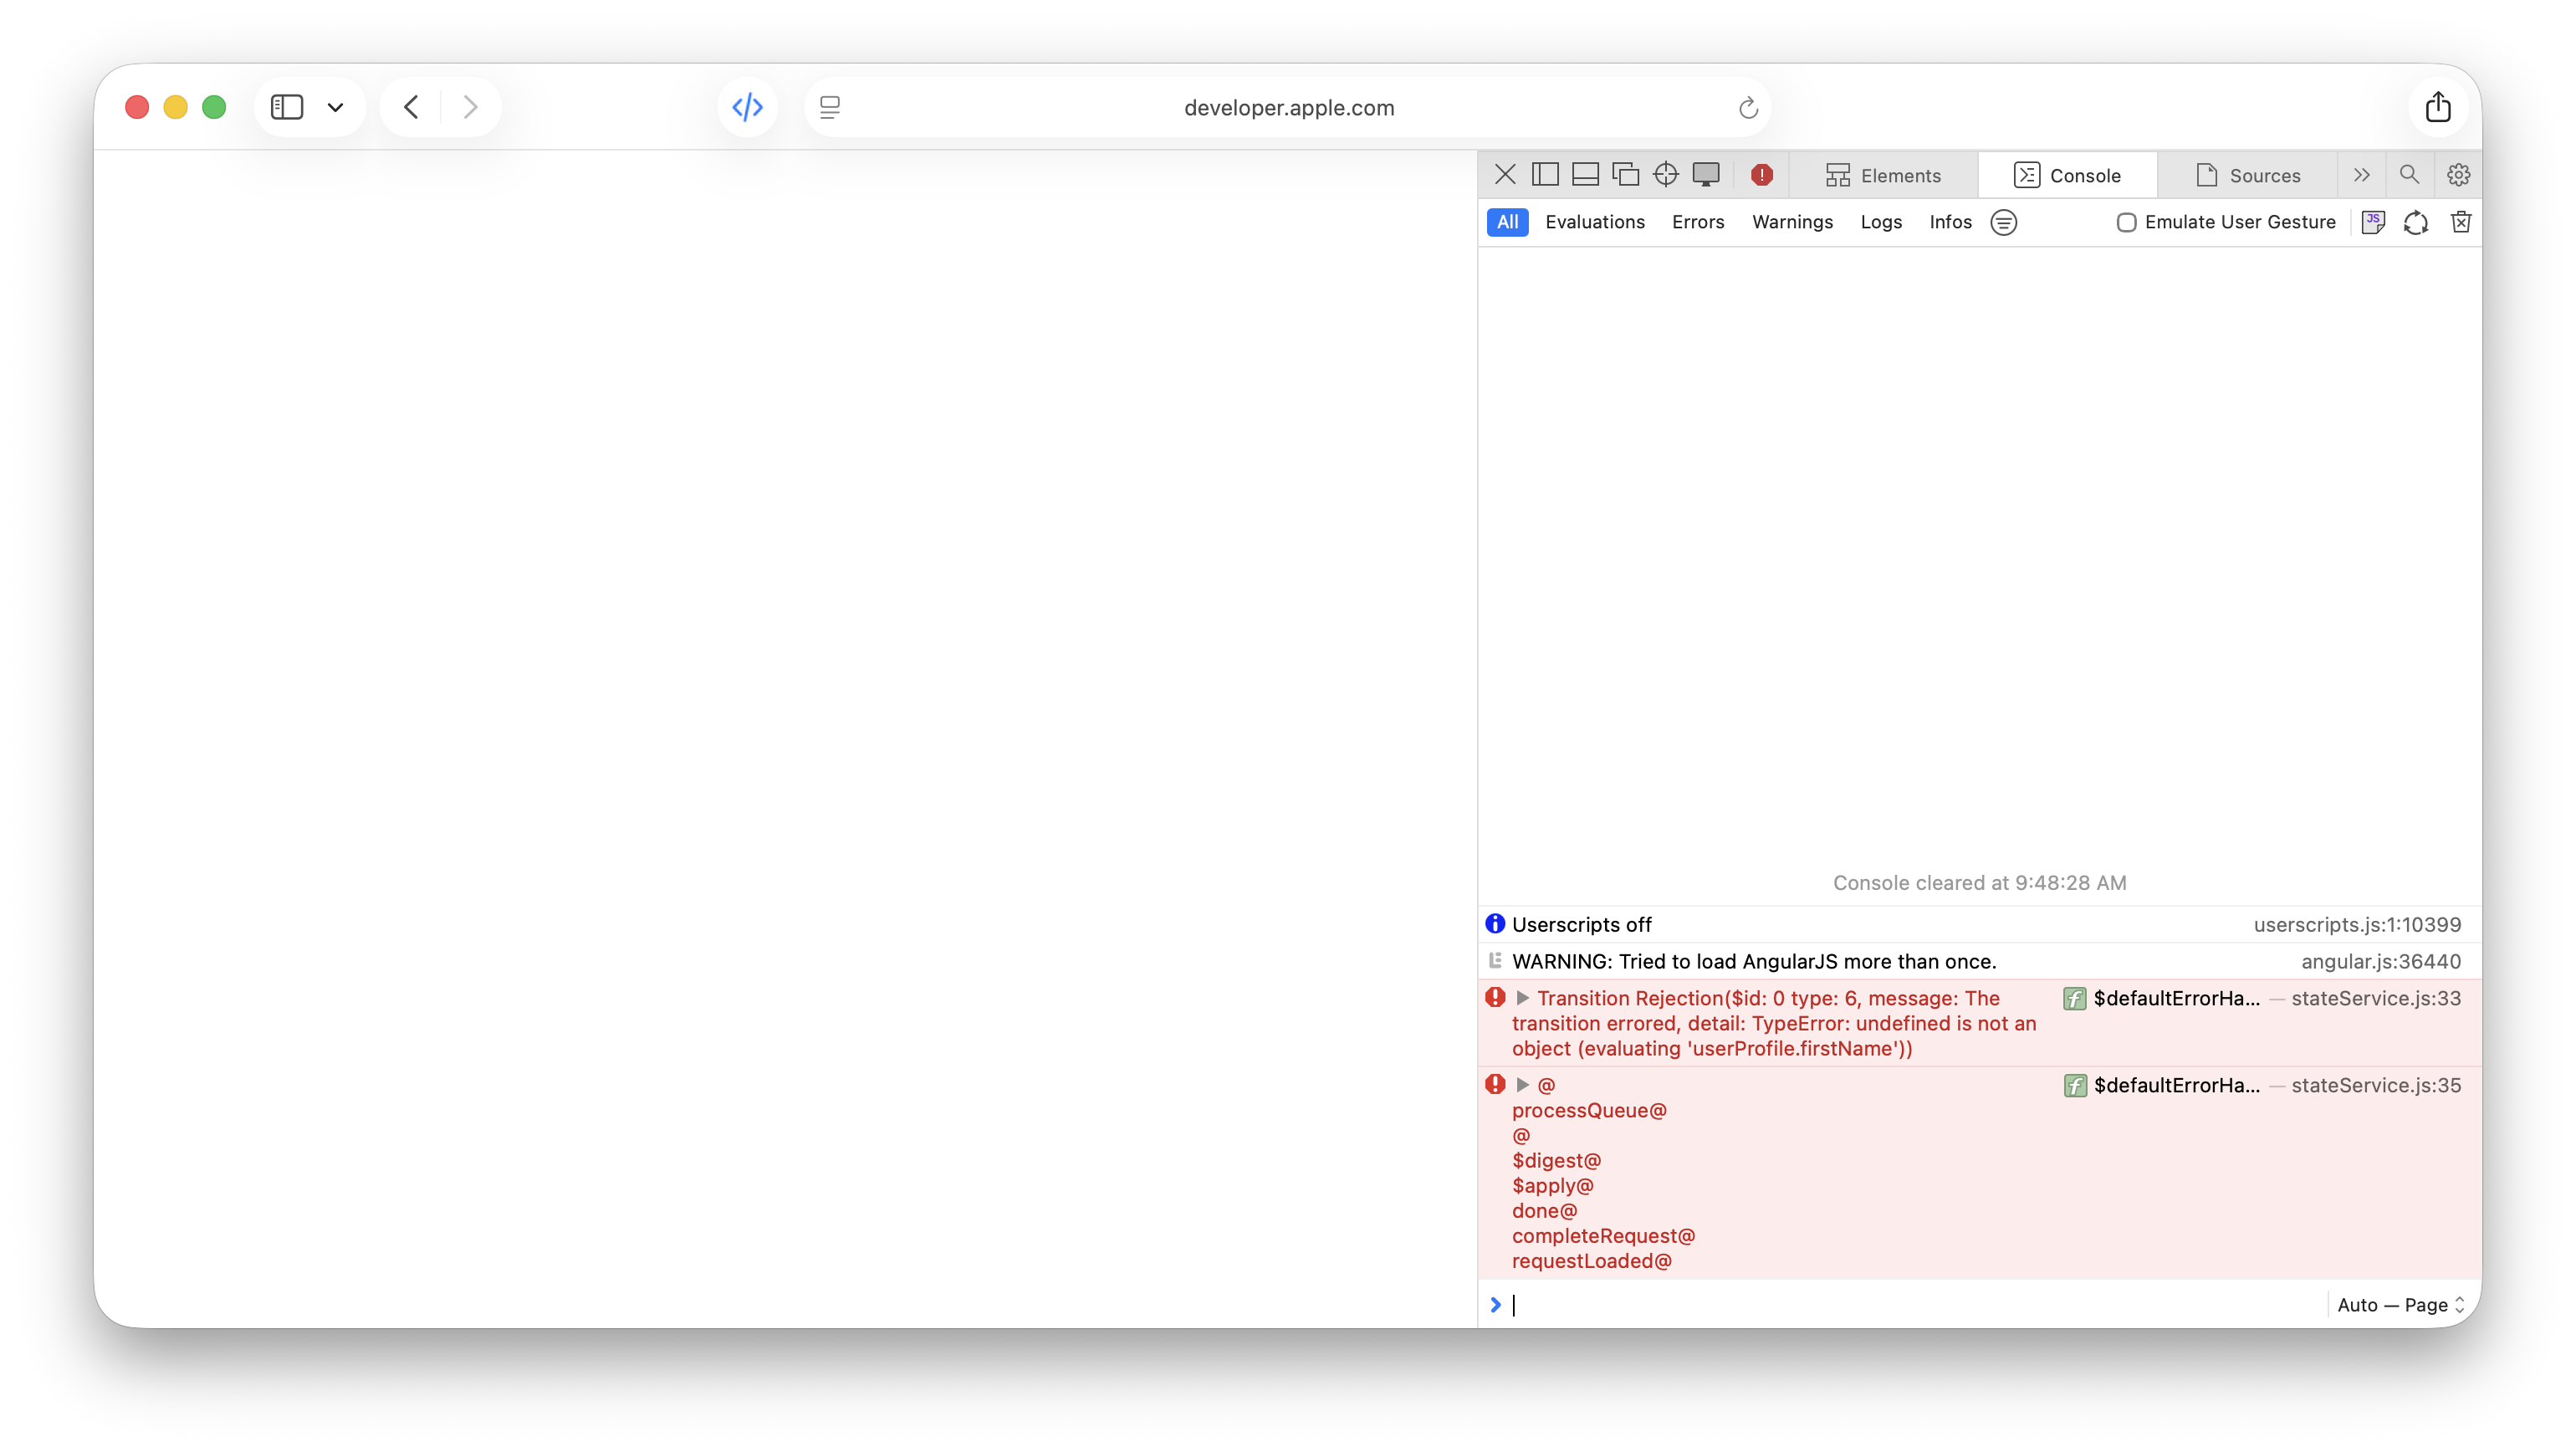Click error icon beside processQueue stack trace

(x=1495, y=1084)
